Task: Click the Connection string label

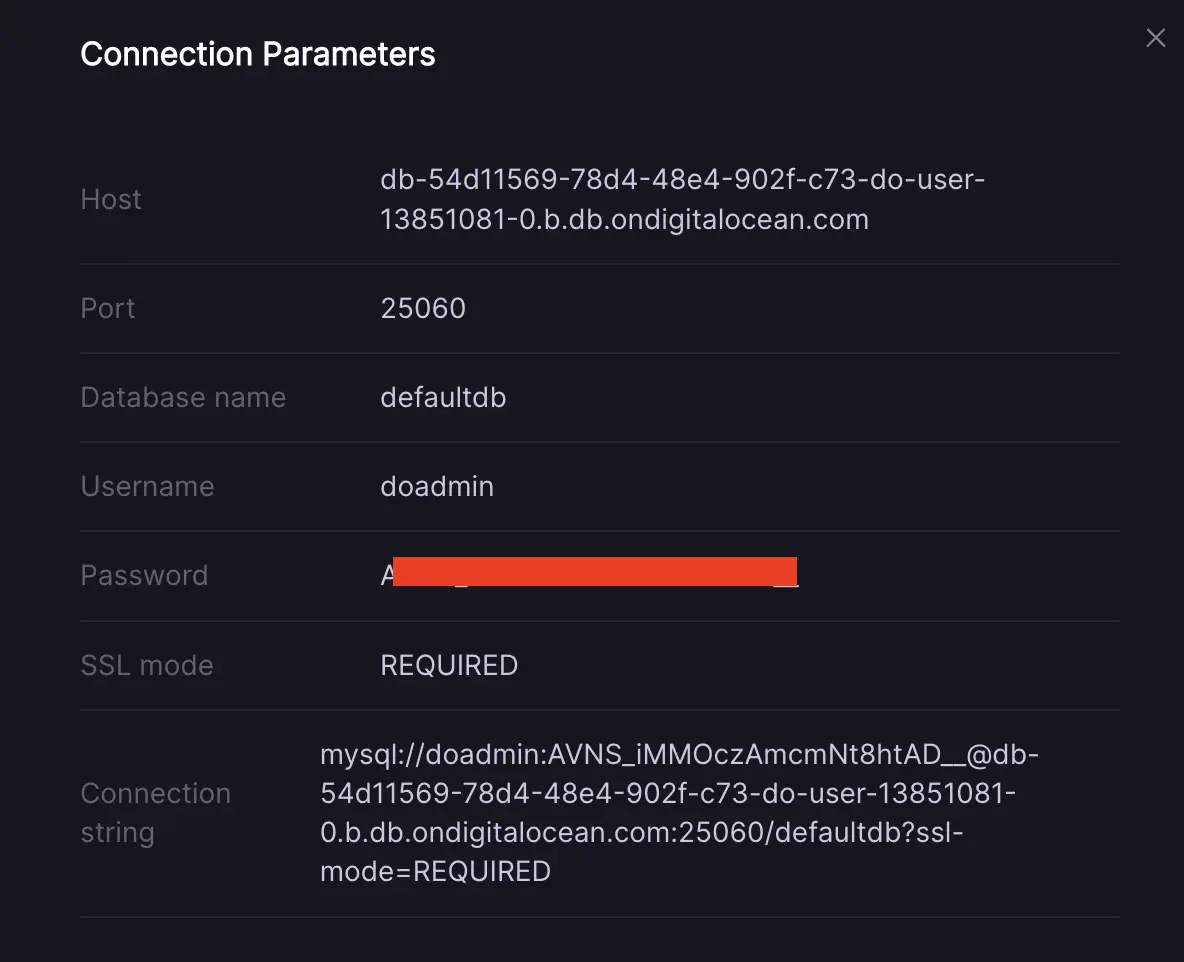Action: 155,812
